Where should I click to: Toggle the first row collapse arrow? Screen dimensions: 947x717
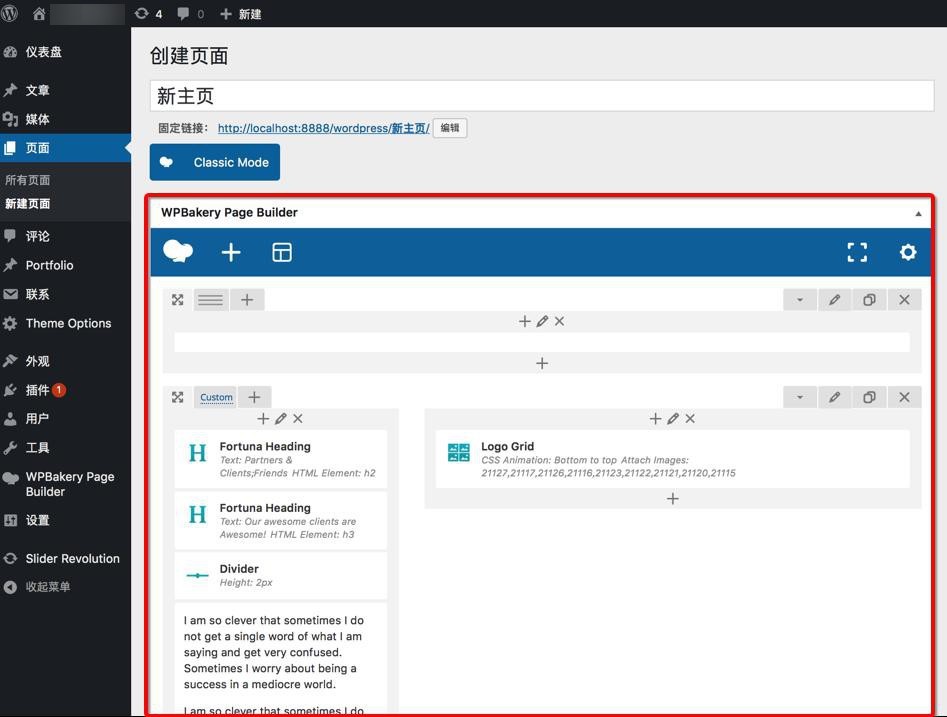pos(800,300)
